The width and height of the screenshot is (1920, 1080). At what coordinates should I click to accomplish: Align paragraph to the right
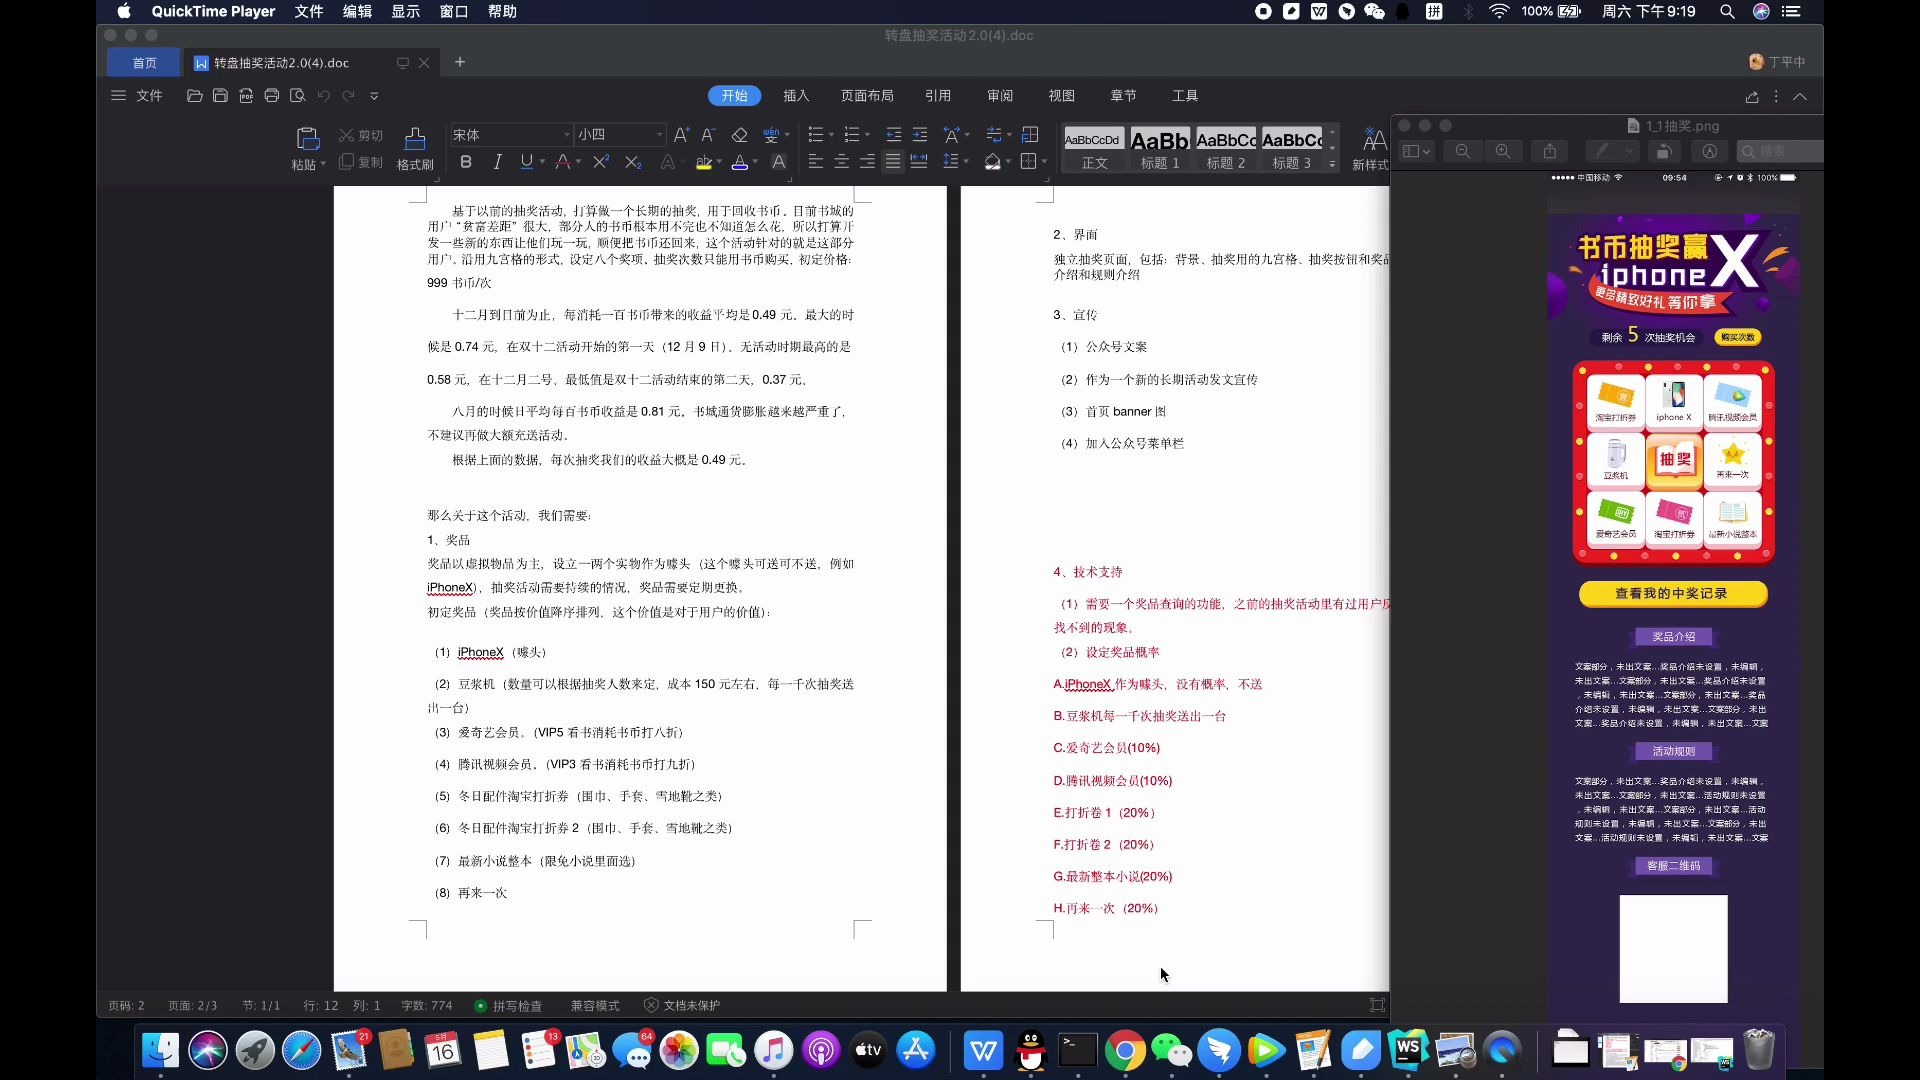tap(867, 162)
